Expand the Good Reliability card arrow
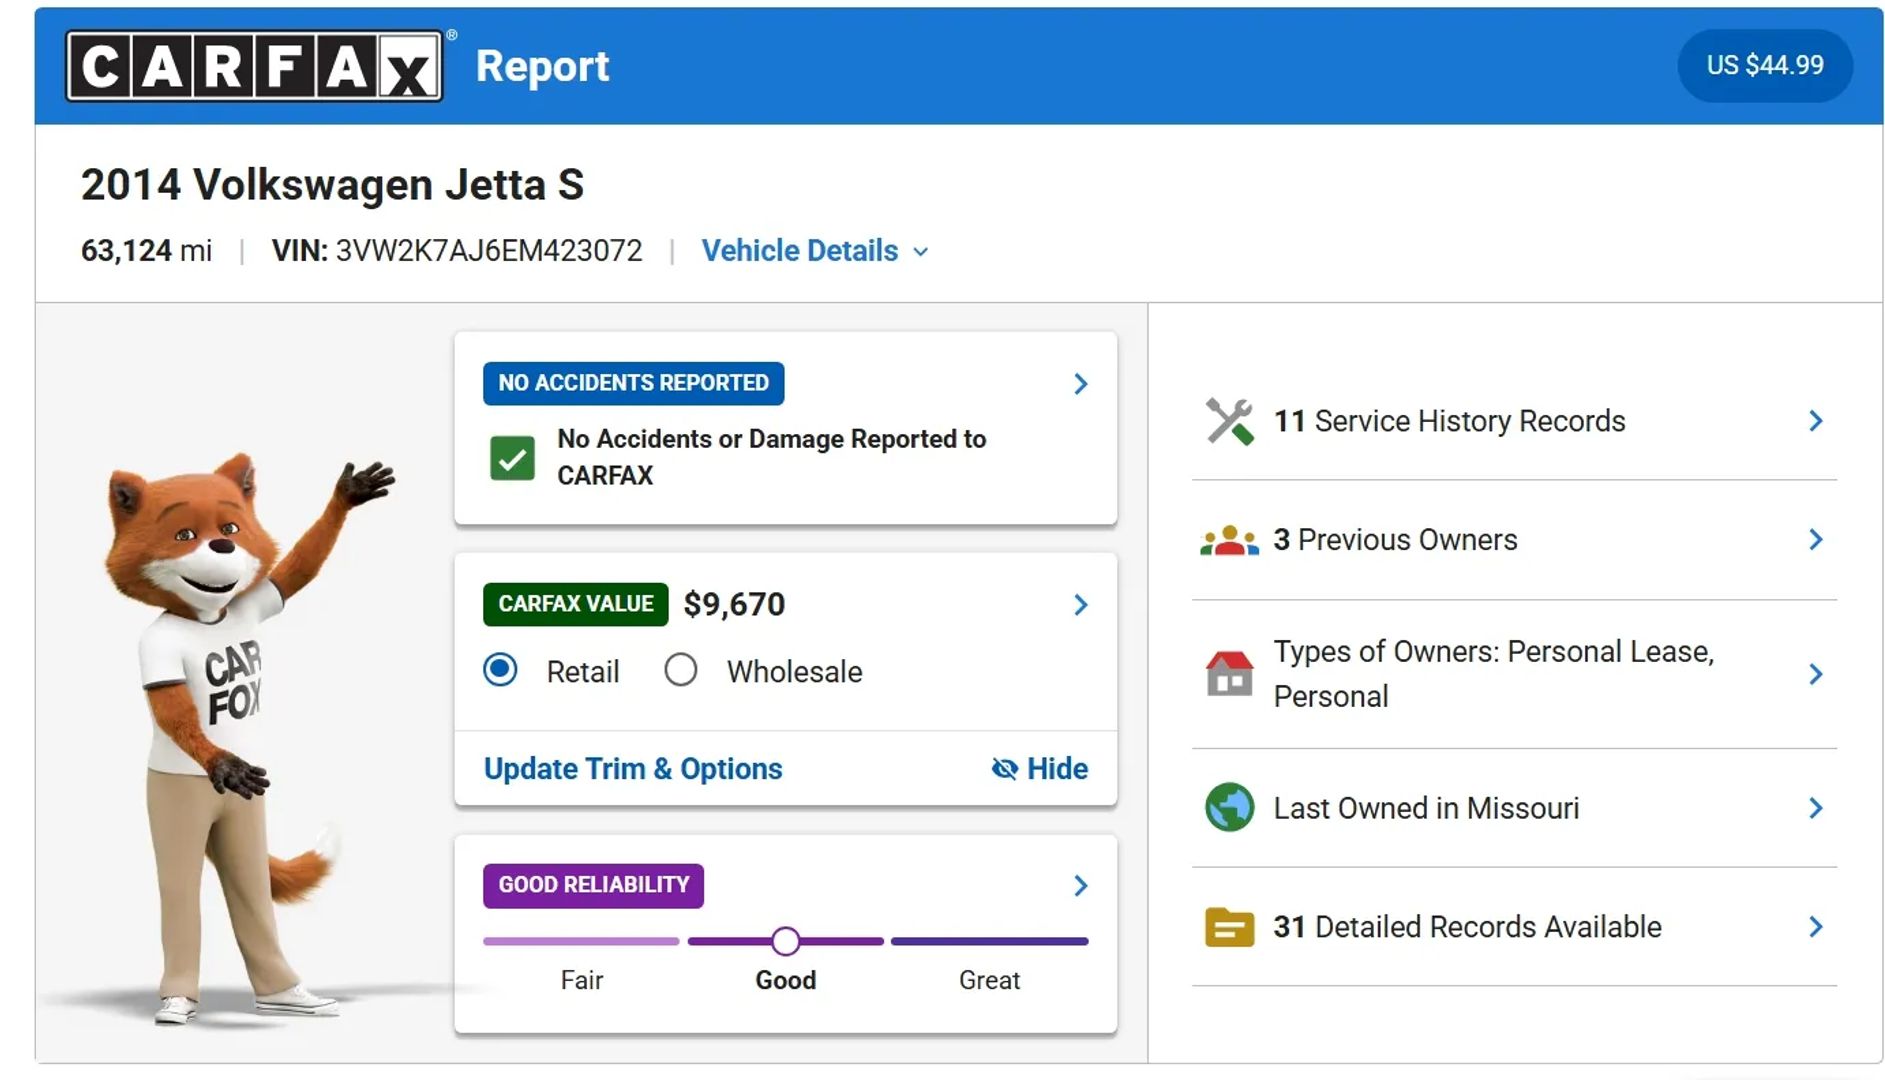 (x=1080, y=886)
